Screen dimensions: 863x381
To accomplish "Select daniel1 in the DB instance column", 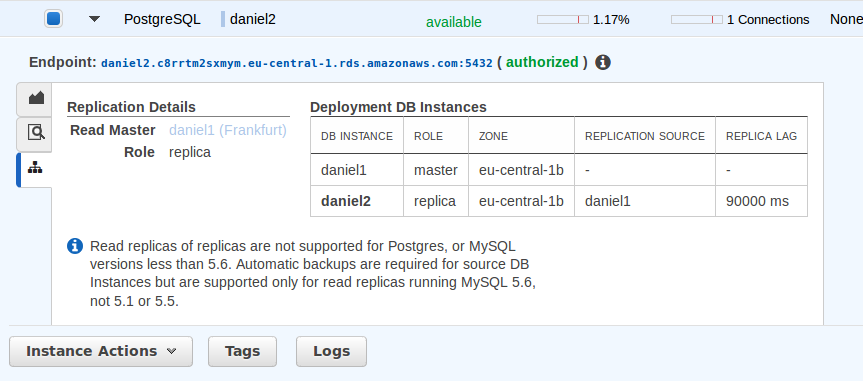I will 343,170.
